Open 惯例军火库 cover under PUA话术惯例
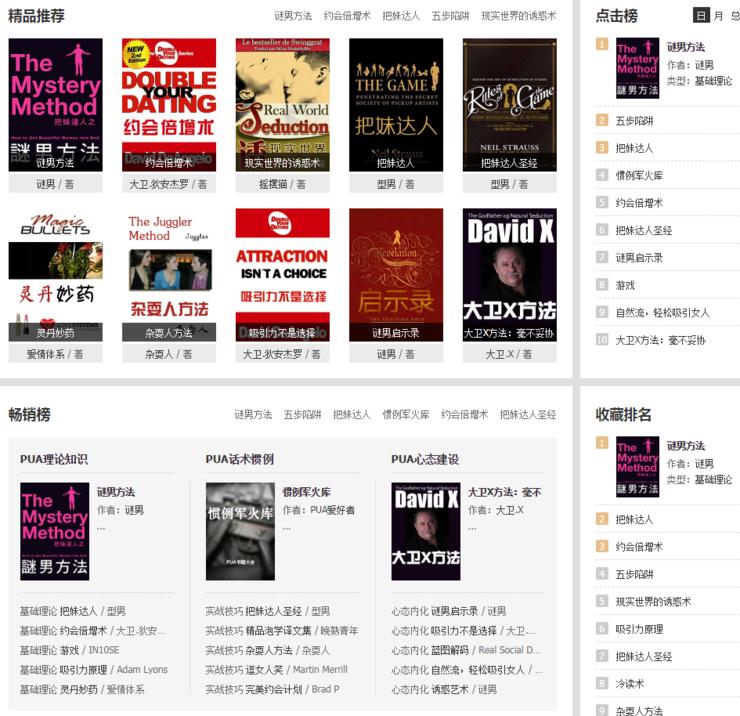The height and width of the screenshot is (716, 740). [x=240, y=531]
